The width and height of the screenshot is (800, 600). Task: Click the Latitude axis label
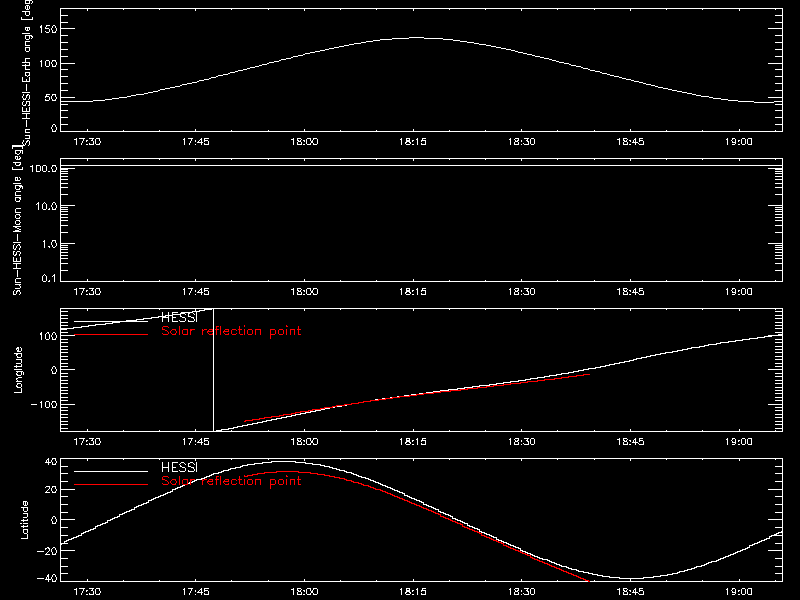24,520
